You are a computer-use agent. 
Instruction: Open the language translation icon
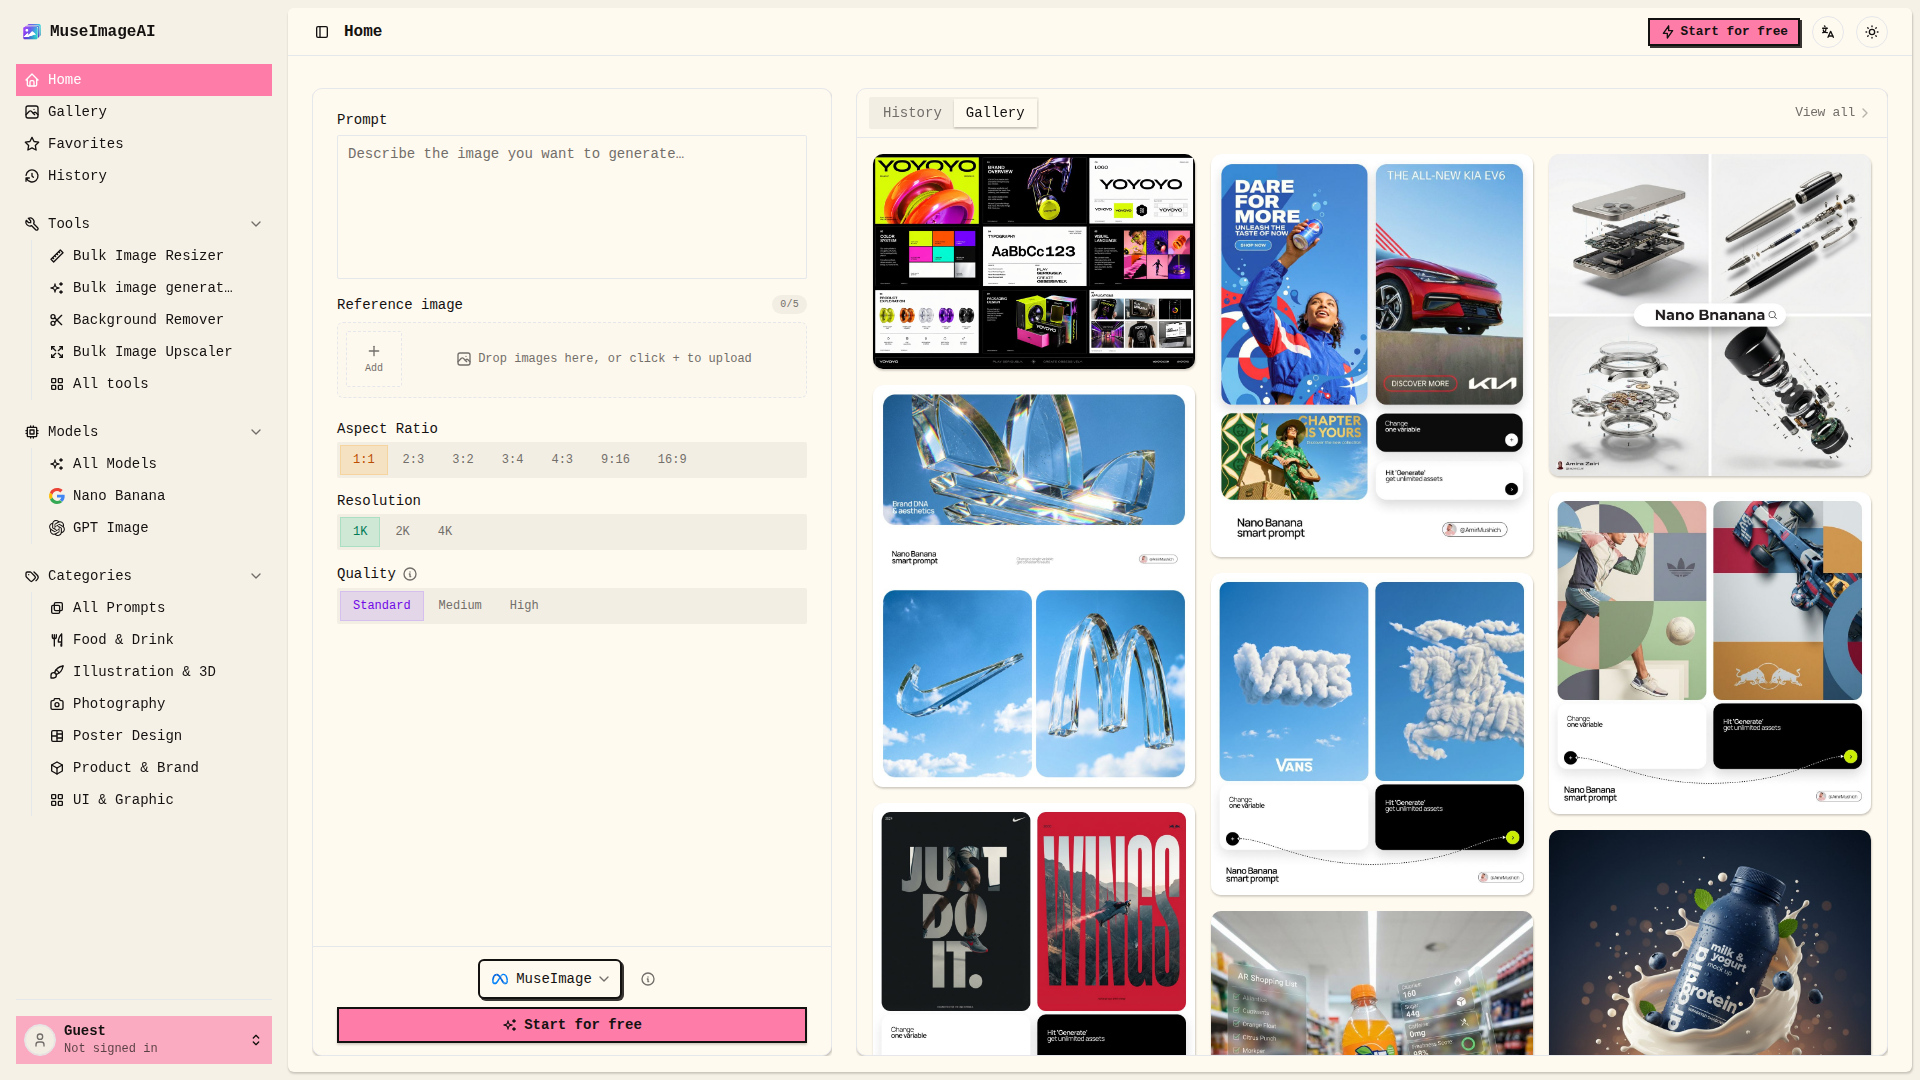tap(1828, 32)
